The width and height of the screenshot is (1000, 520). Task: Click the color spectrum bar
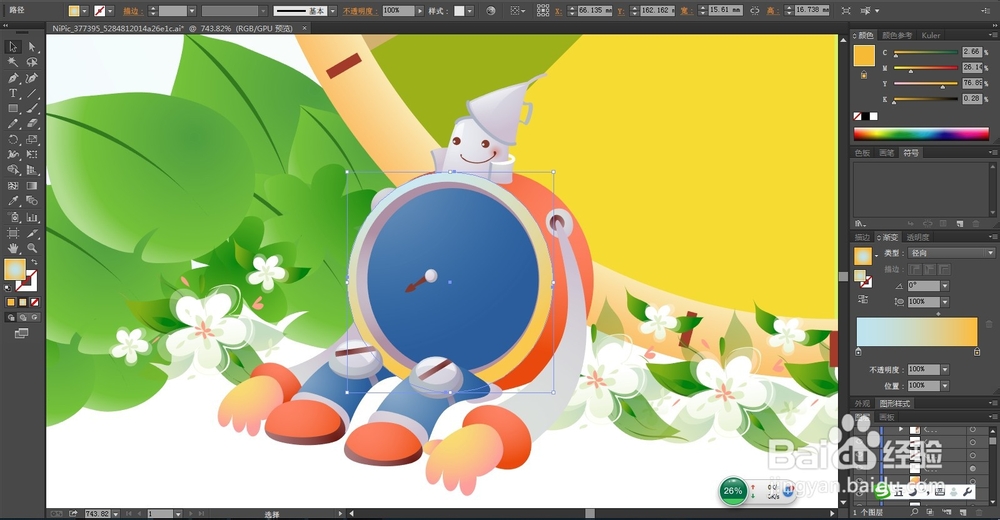(x=921, y=133)
